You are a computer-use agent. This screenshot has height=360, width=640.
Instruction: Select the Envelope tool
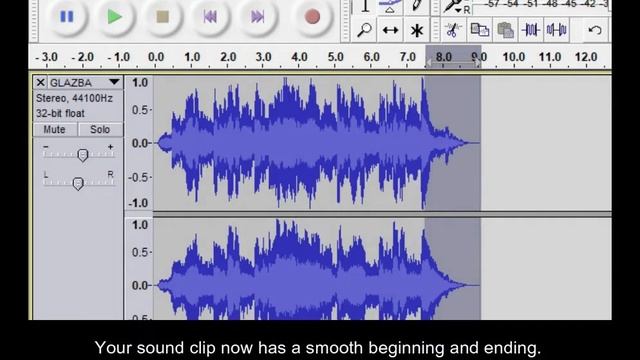[390, 6]
